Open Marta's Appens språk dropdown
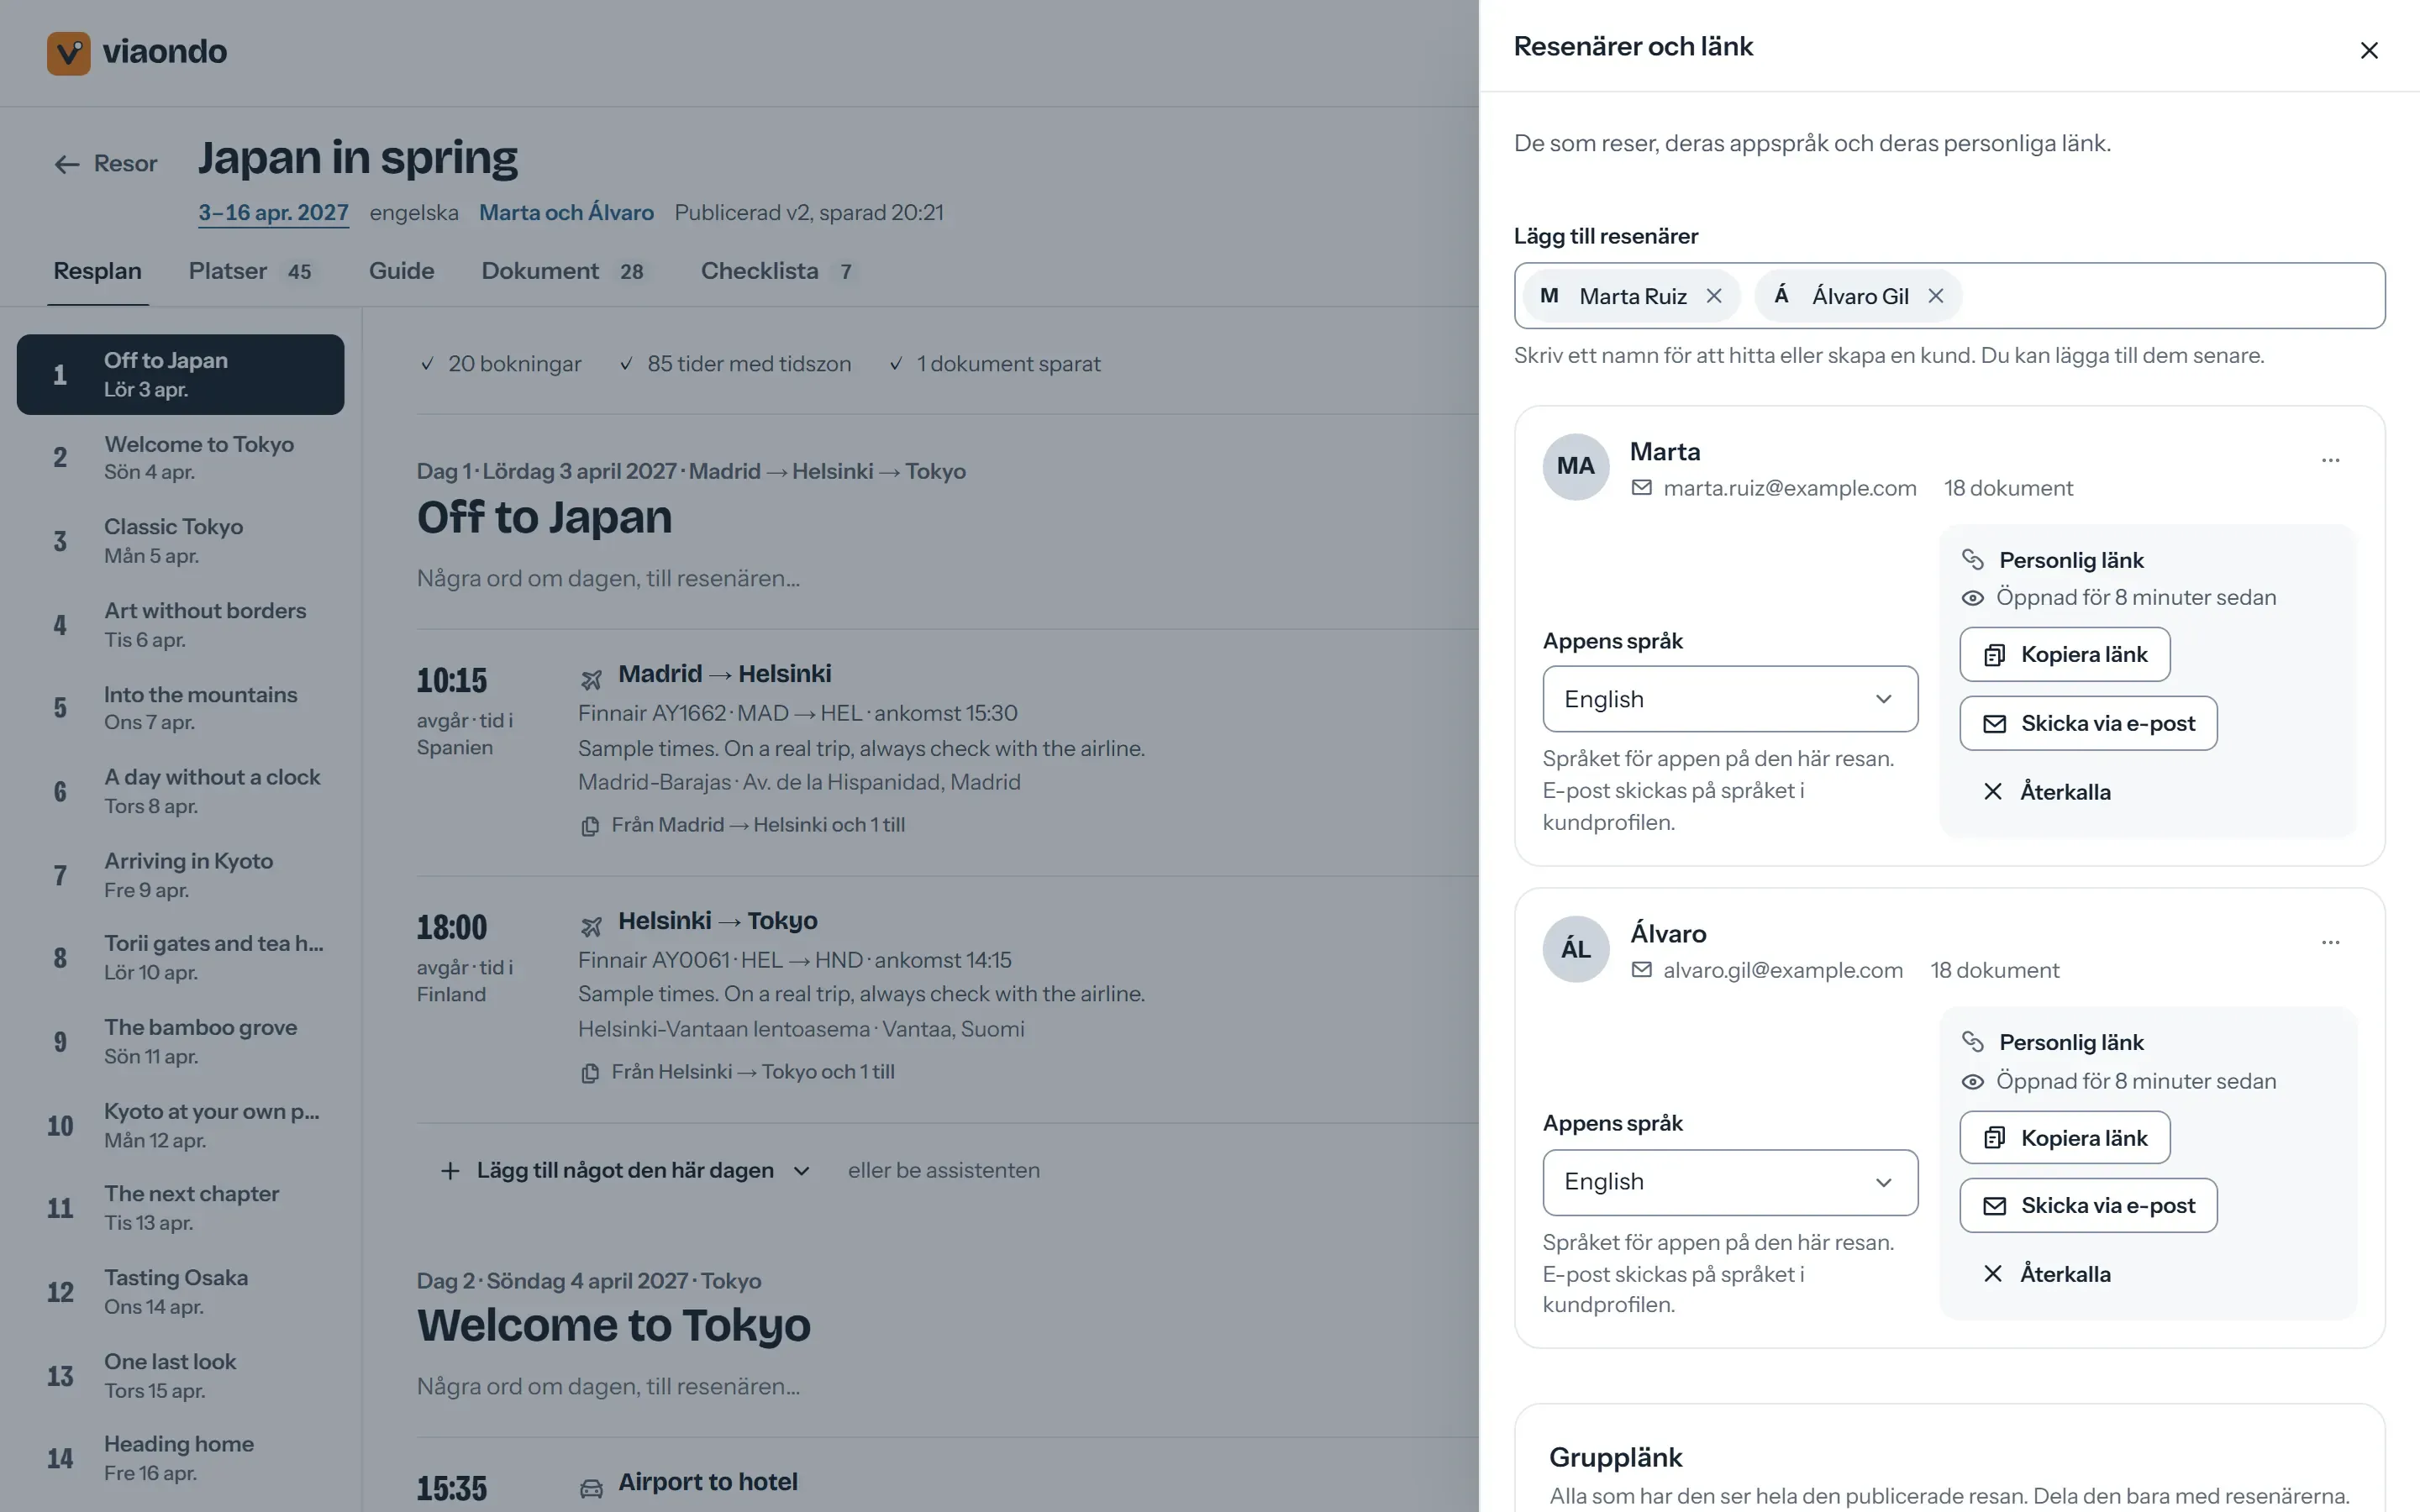Image resolution: width=2420 pixels, height=1512 pixels. [x=1730, y=699]
